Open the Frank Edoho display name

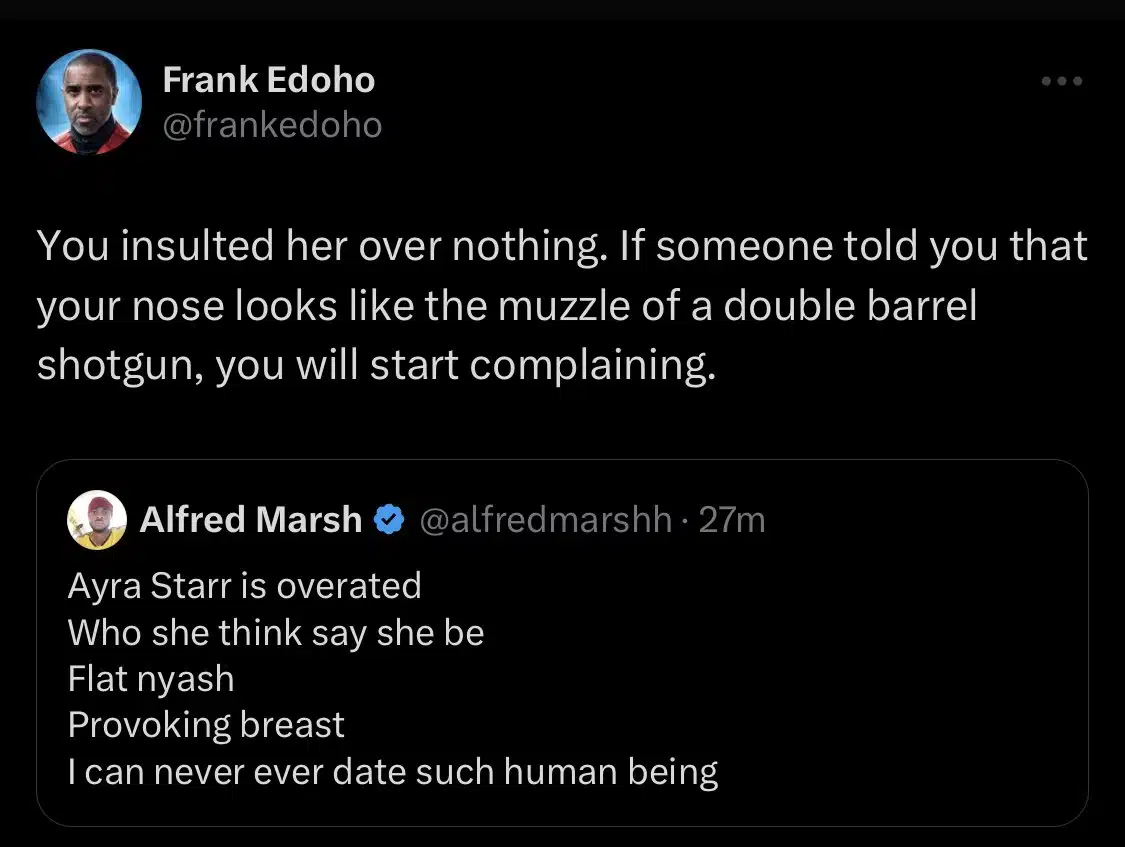268,80
